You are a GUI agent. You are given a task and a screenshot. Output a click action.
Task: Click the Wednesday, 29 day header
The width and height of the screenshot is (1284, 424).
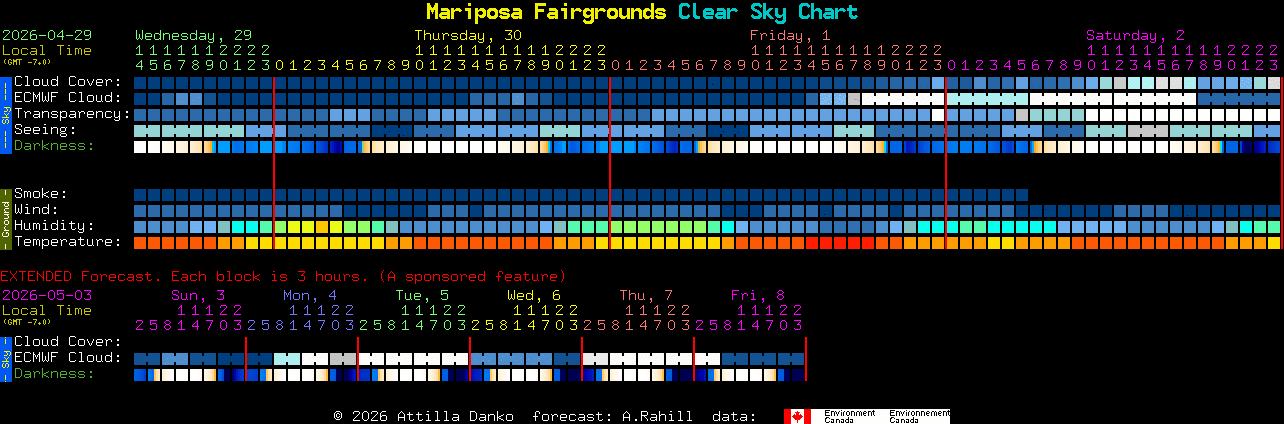point(193,35)
